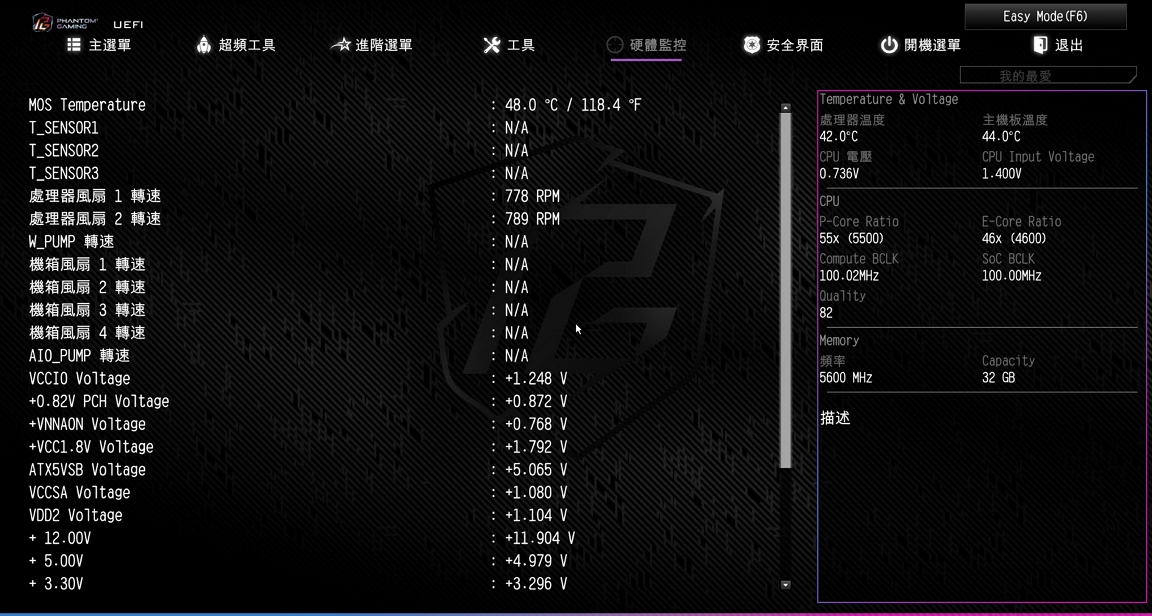Select the +VNNAON Voltage row
Screen dimensions: 1152x616
click(x=400, y=424)
